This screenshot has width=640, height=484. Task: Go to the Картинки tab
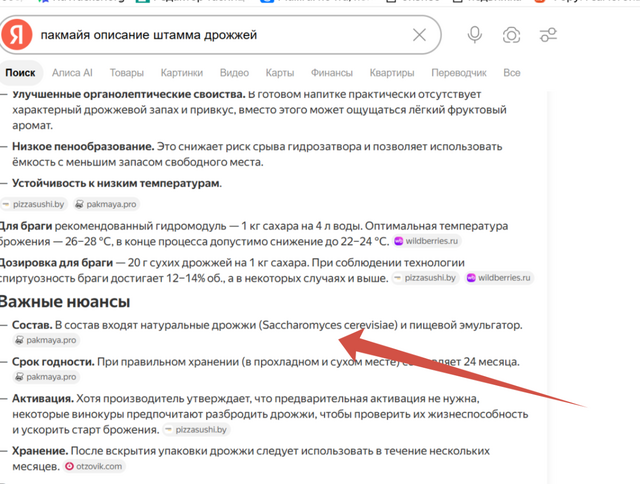pos(182,73)
